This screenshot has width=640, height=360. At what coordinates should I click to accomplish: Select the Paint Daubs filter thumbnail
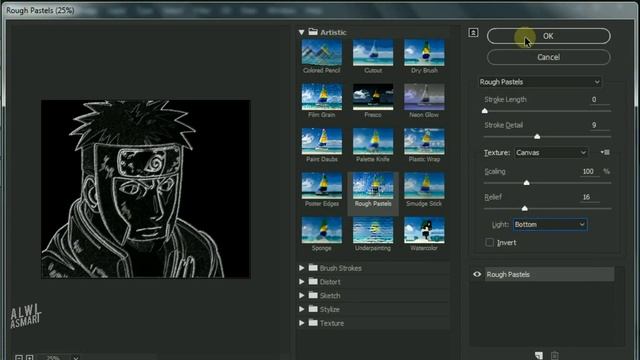click(322, 142)
